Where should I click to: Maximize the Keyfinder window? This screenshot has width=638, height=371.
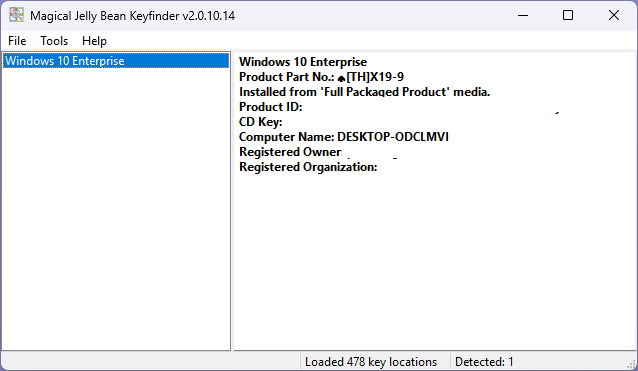pyautogui.click(x=568, y=15)
